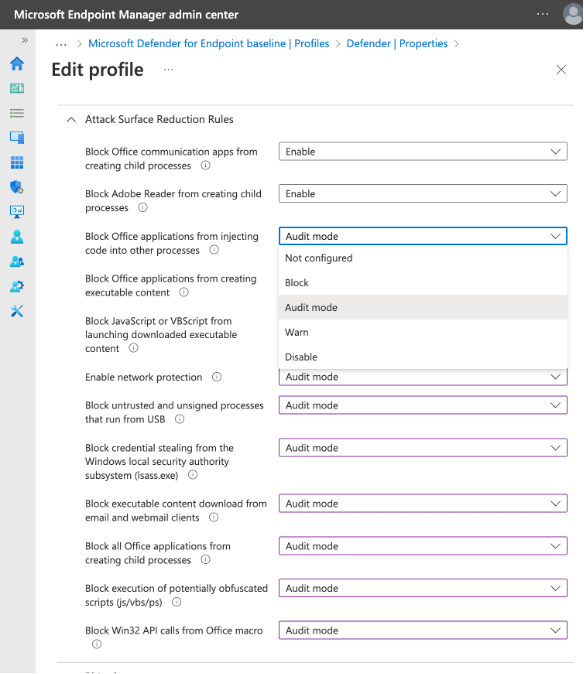Choose Warn option in list
This screenshot has width=584, height=674.
tap(423, 332)
